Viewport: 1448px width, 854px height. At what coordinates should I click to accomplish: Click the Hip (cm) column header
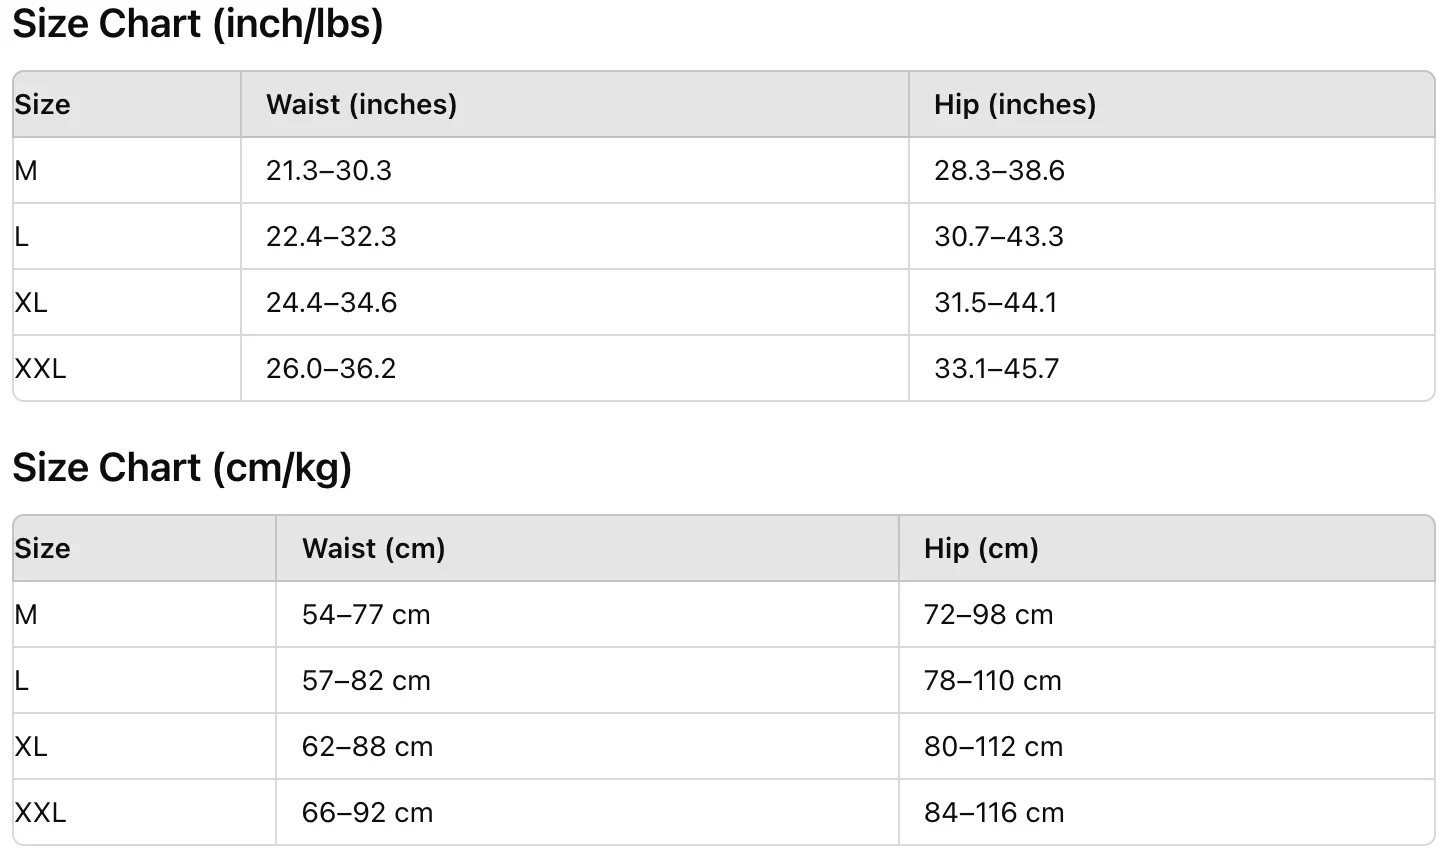(x=981, y=548)
